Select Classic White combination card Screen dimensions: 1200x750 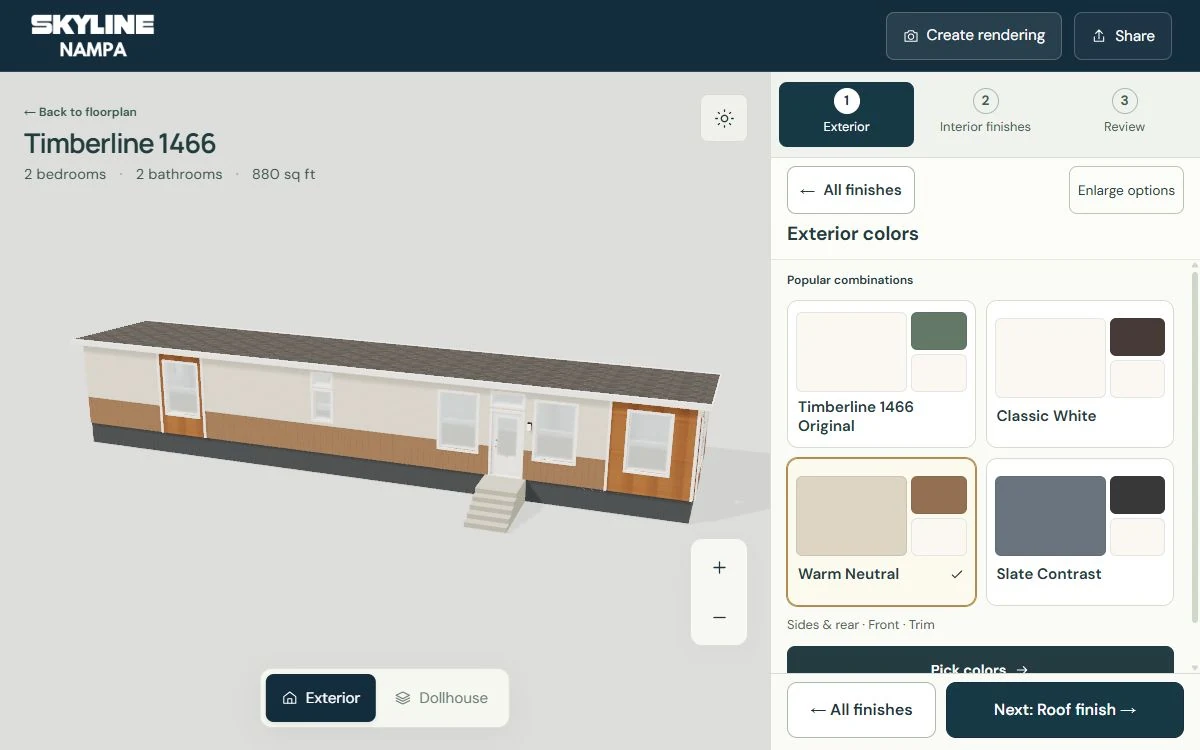(1080, 374)
